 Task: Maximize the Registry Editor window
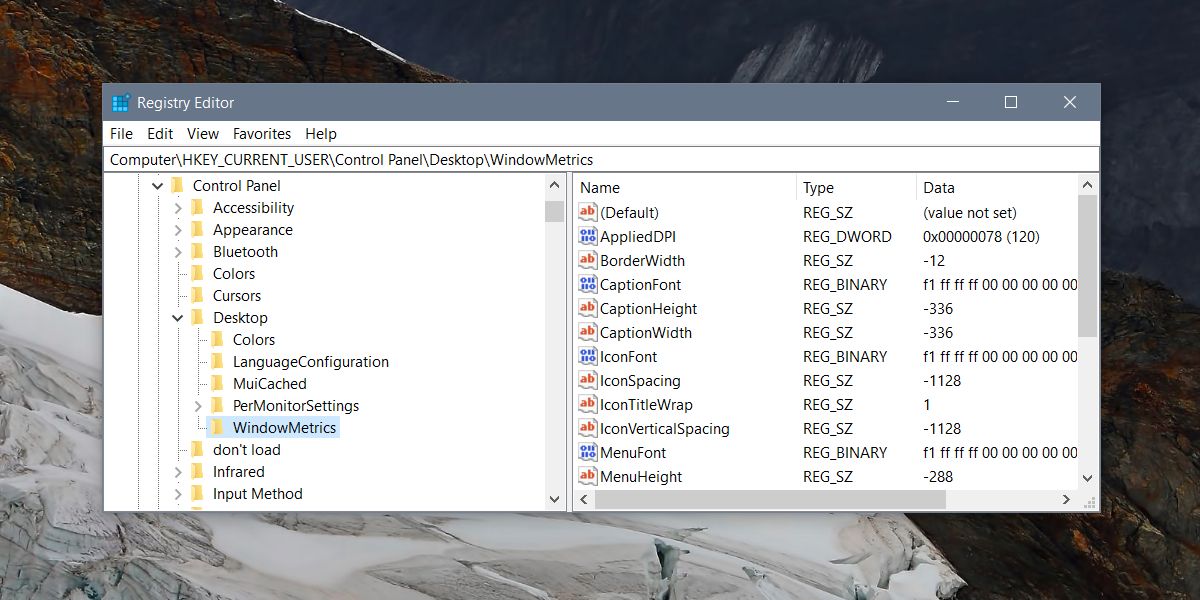1010,102
